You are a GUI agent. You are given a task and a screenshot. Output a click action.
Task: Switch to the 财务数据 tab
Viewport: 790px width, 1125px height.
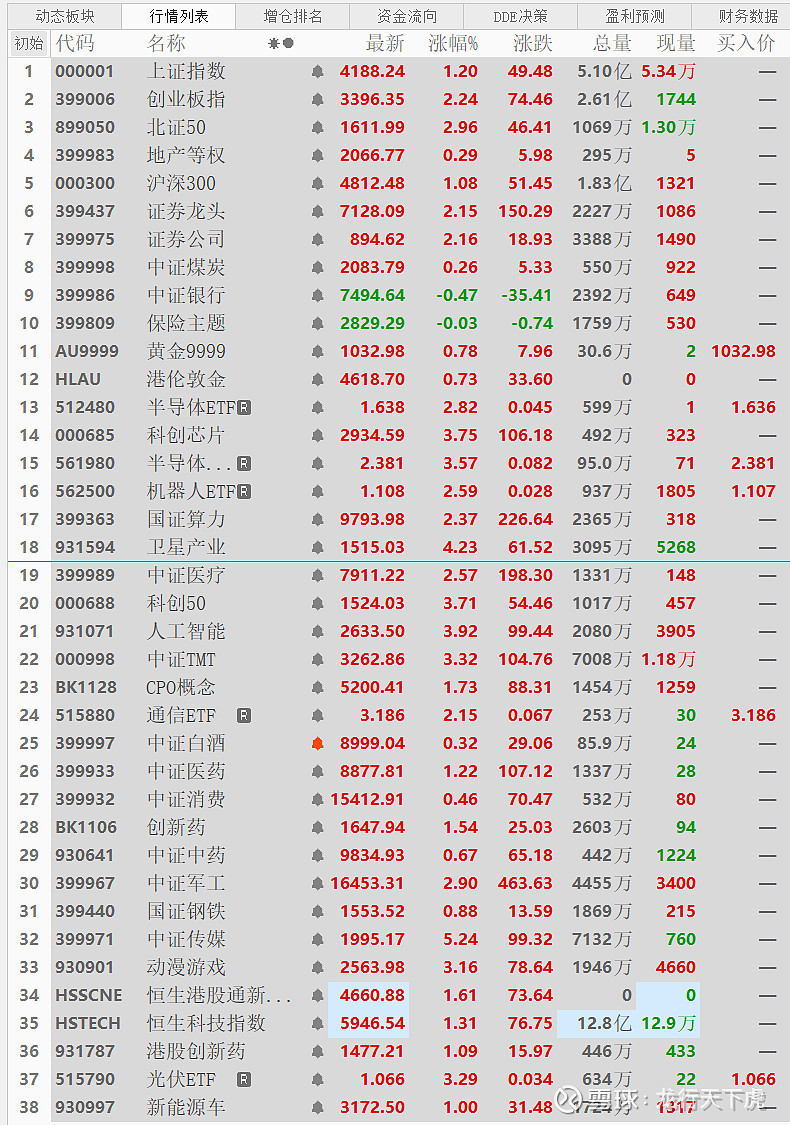tap(748, 16)
